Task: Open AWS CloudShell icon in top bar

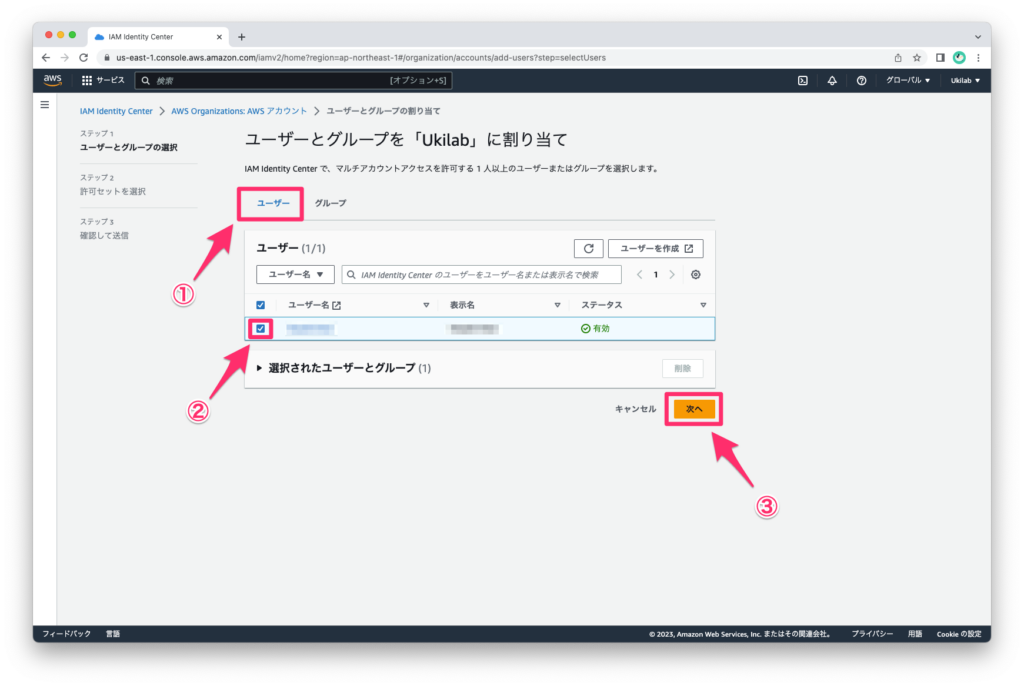Action: 802,80
